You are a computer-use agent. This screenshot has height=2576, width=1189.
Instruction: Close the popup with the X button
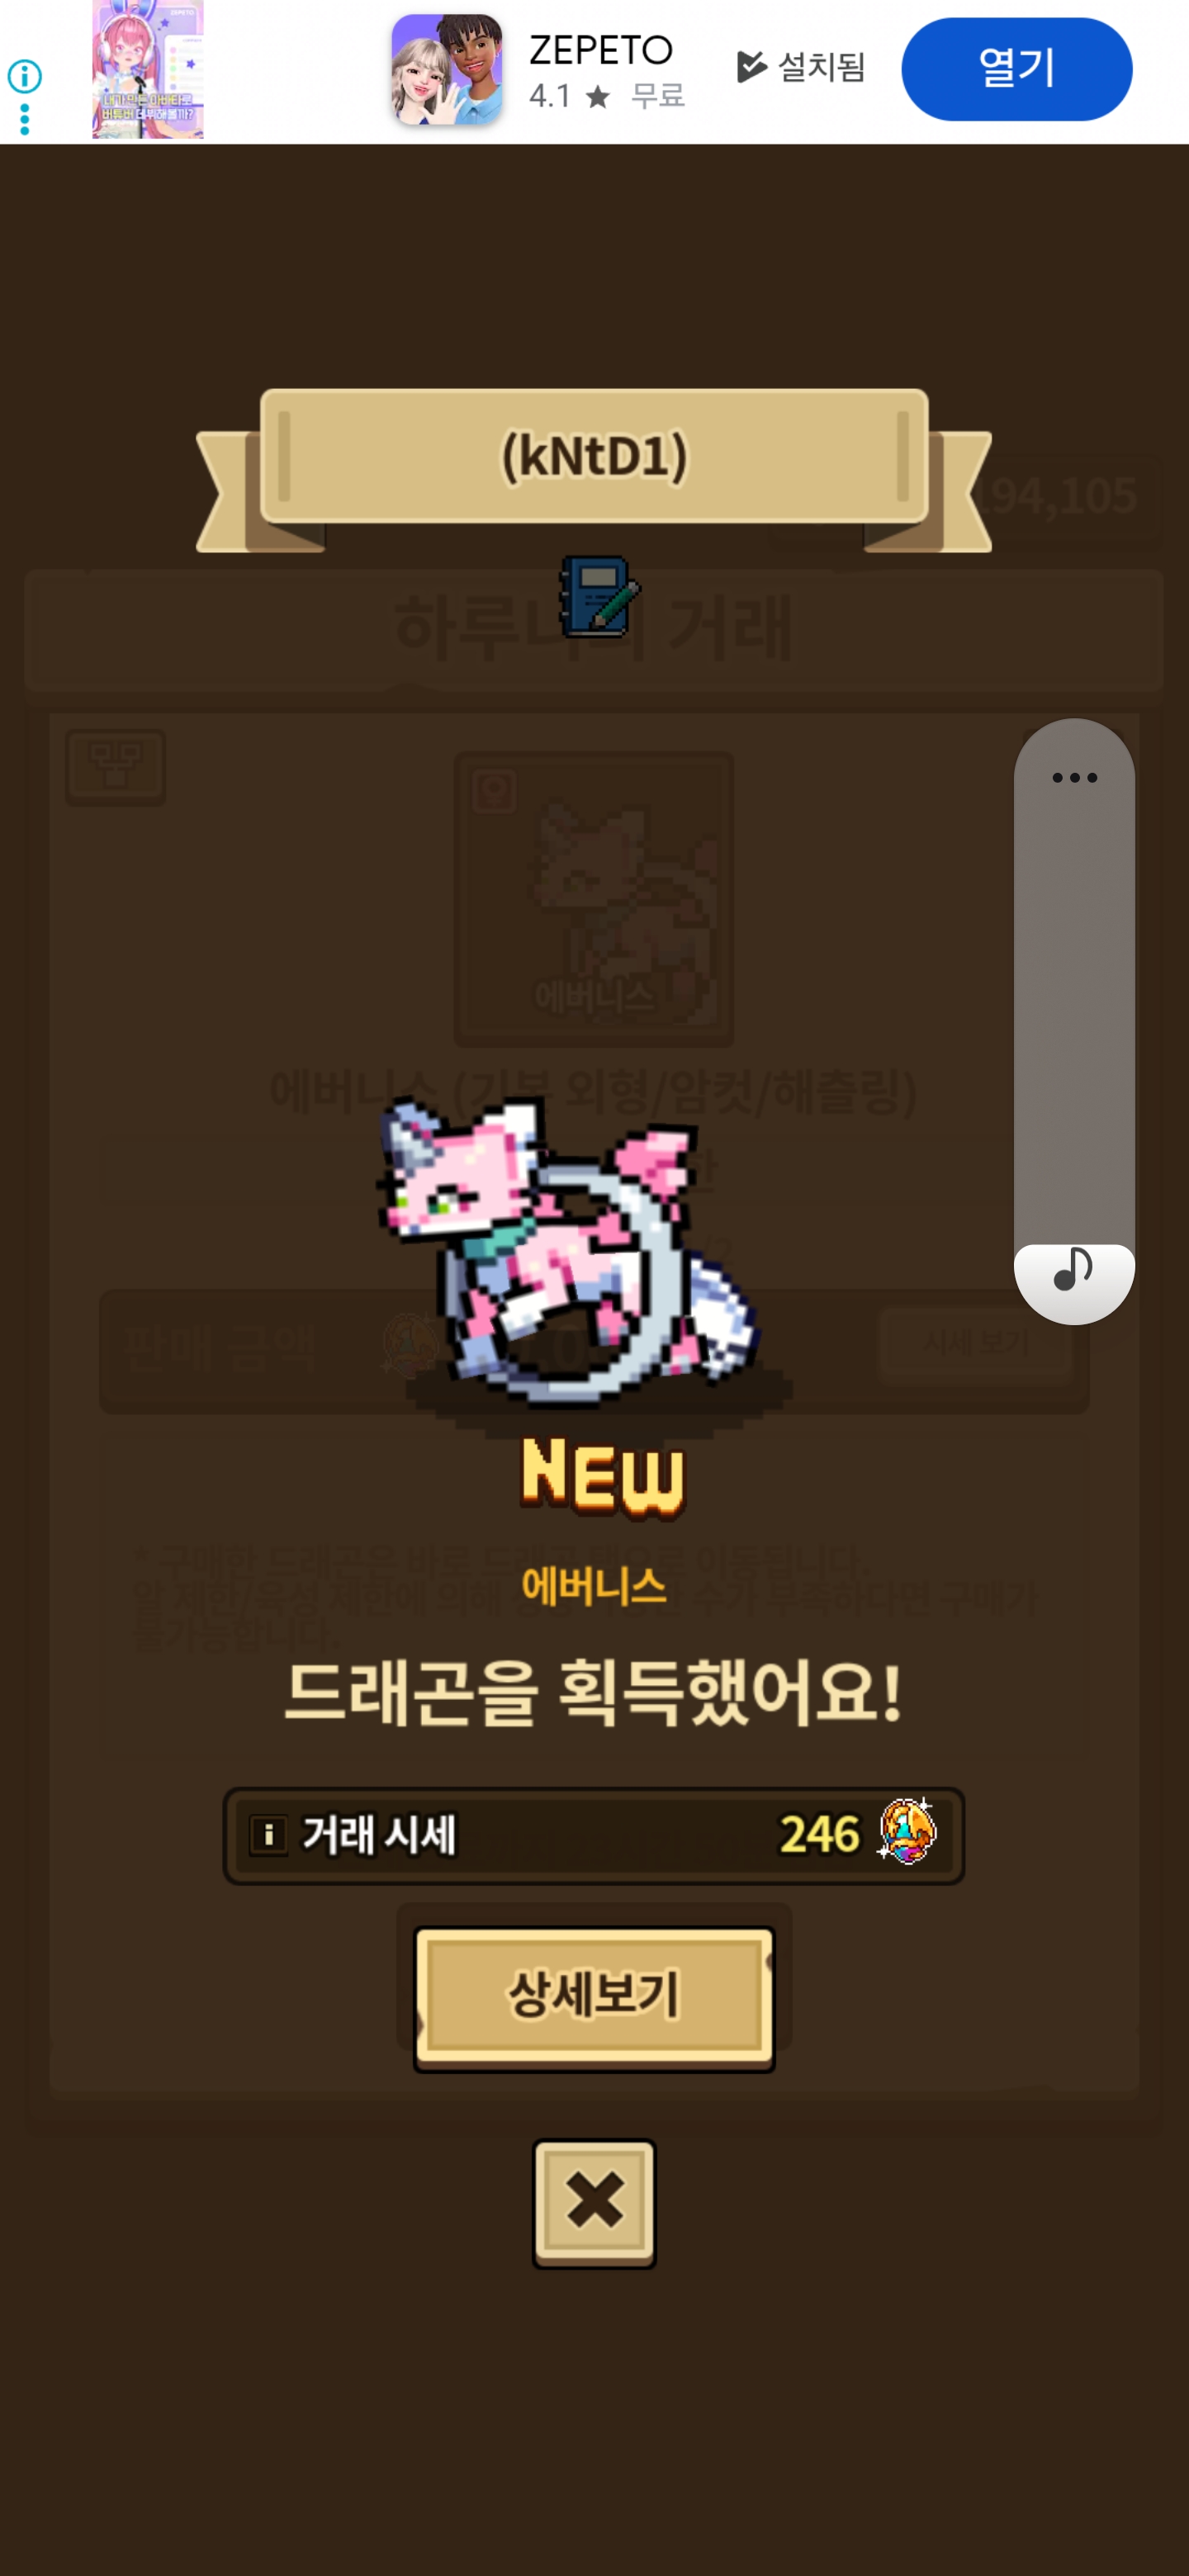[x=594, y=2202]
